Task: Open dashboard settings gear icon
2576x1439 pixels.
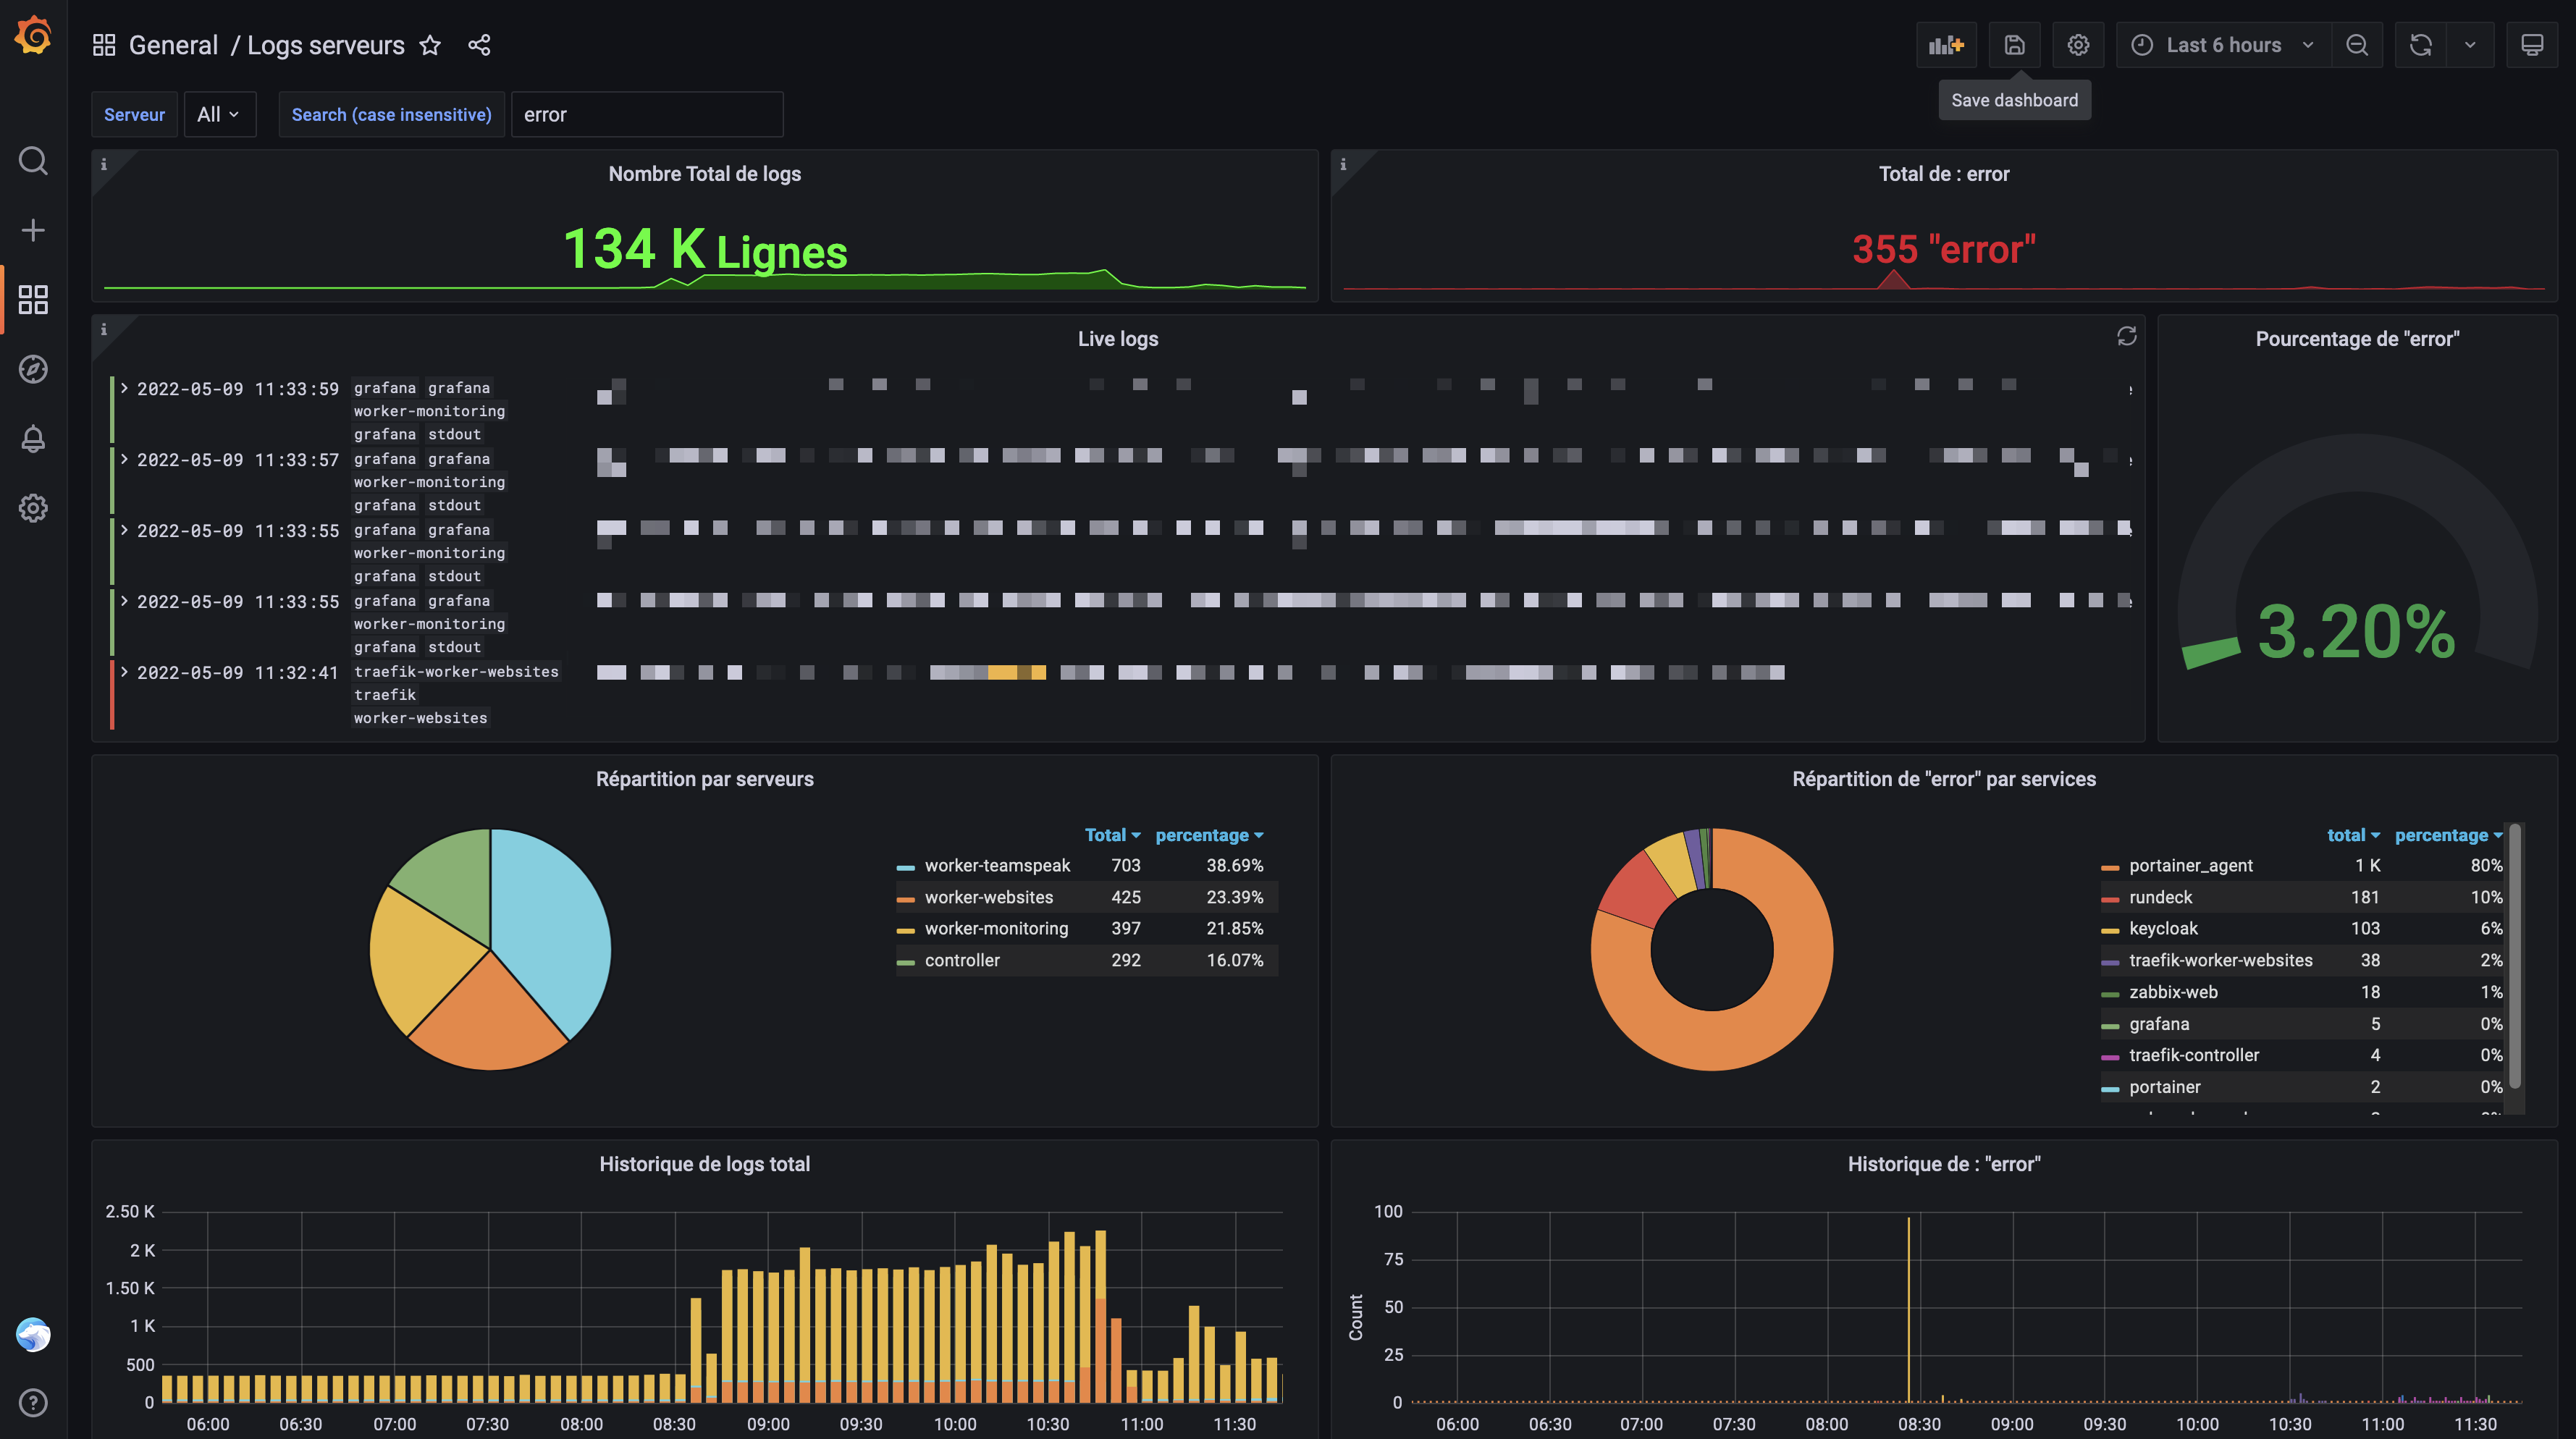Action: pos(2078,45)
